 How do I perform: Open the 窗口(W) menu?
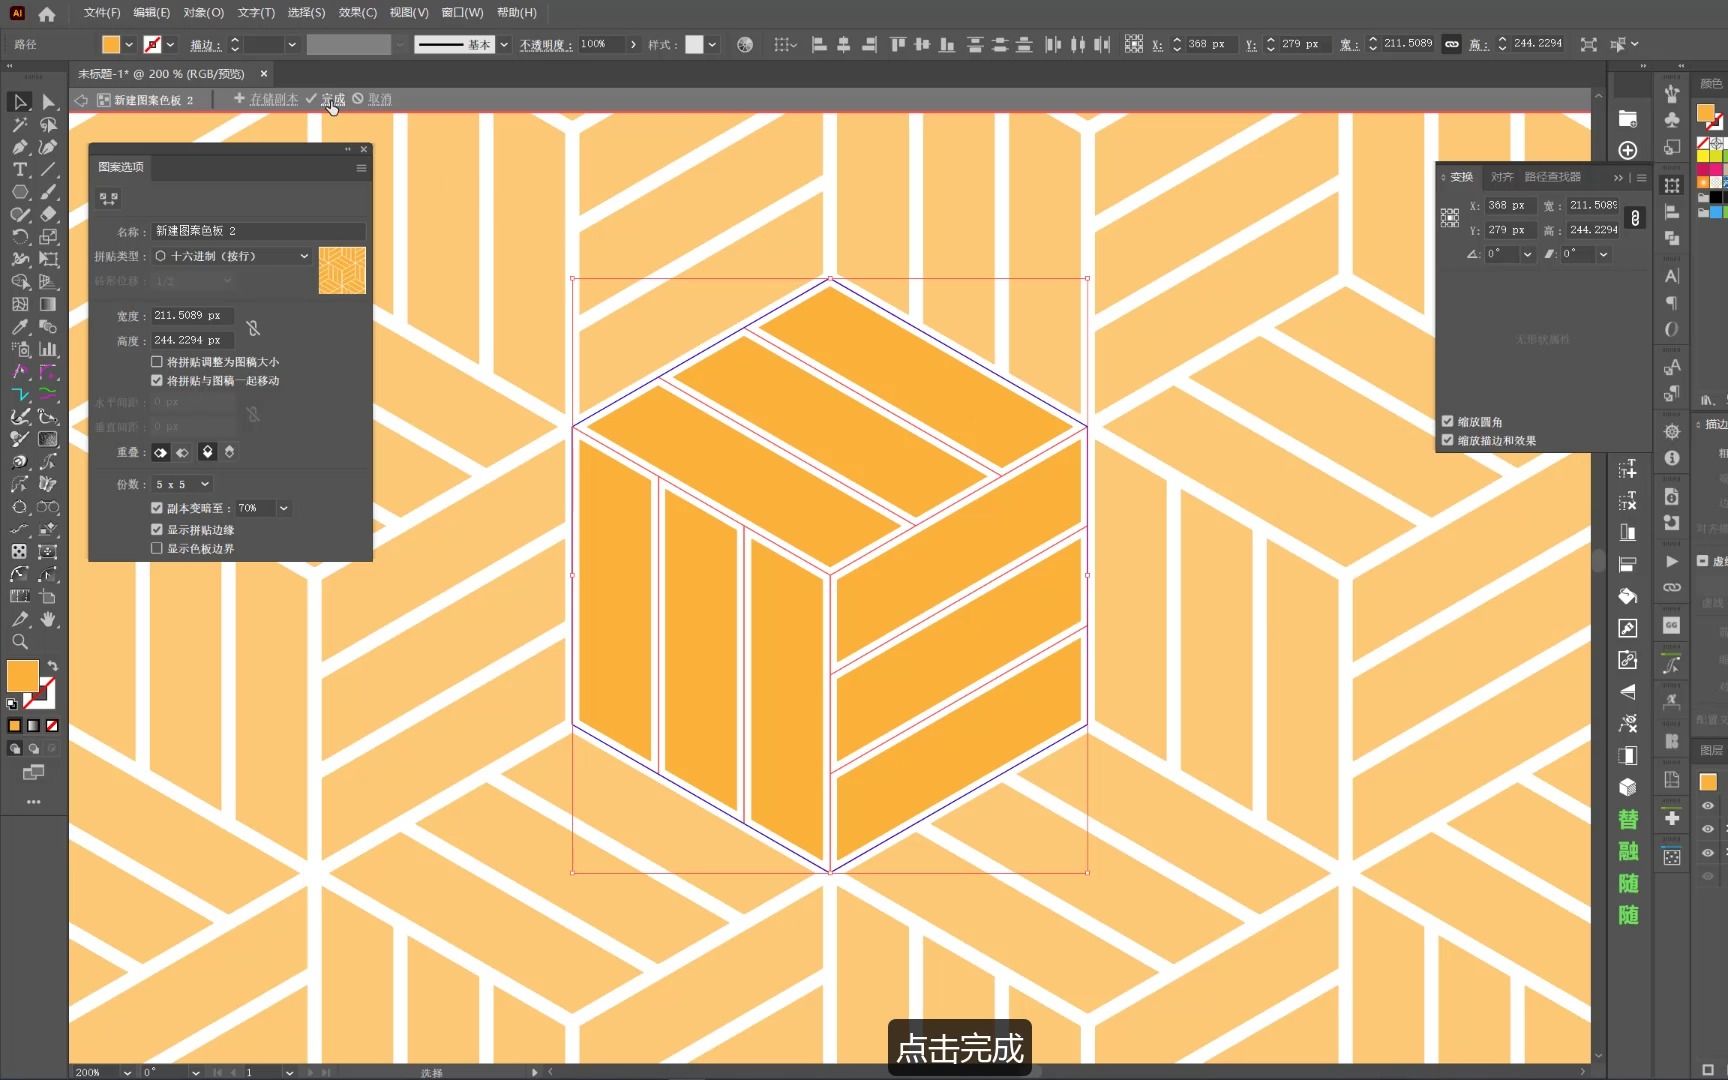[x=462, y=13]
